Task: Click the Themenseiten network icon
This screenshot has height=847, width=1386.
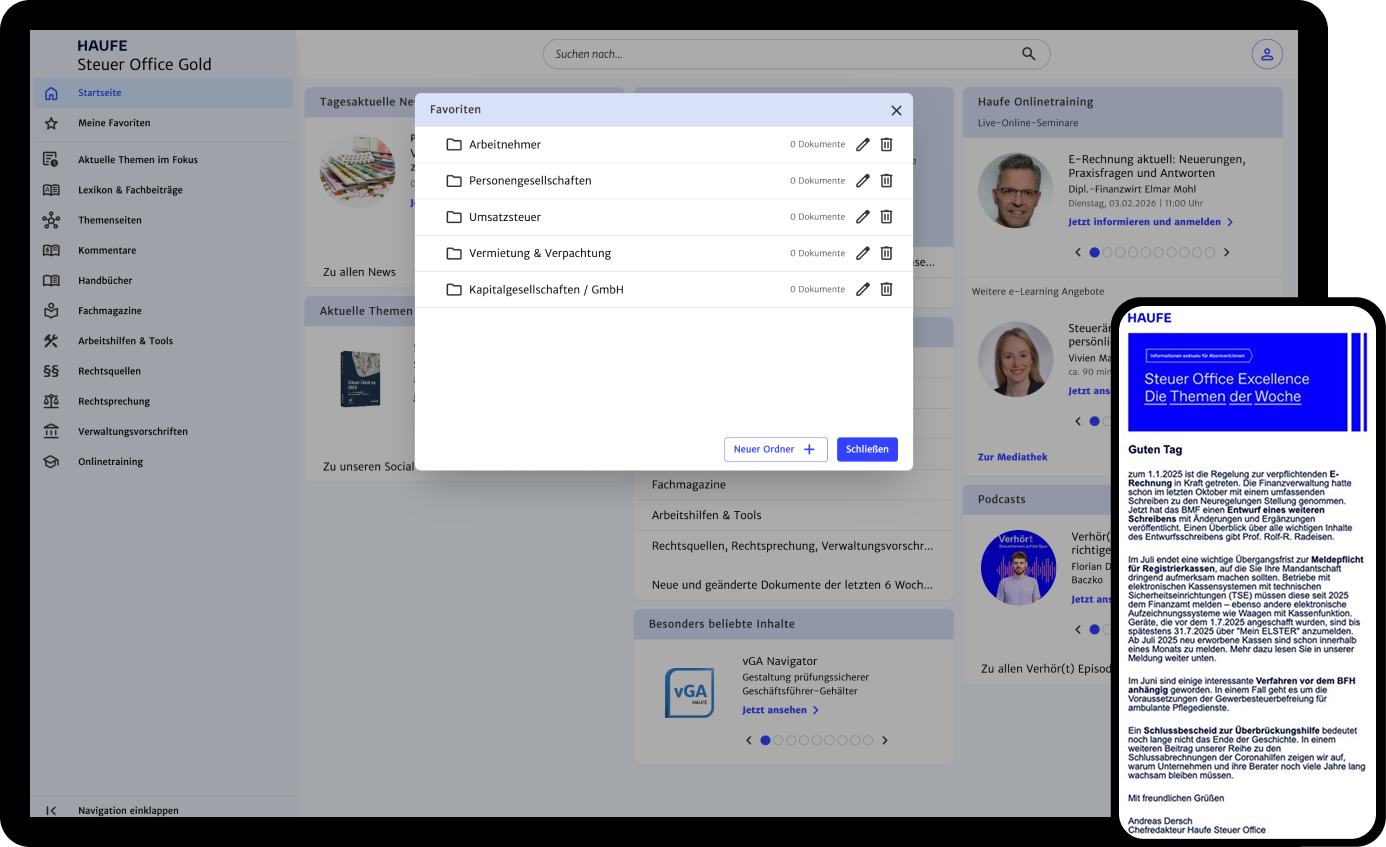Action: pos(51,220)
